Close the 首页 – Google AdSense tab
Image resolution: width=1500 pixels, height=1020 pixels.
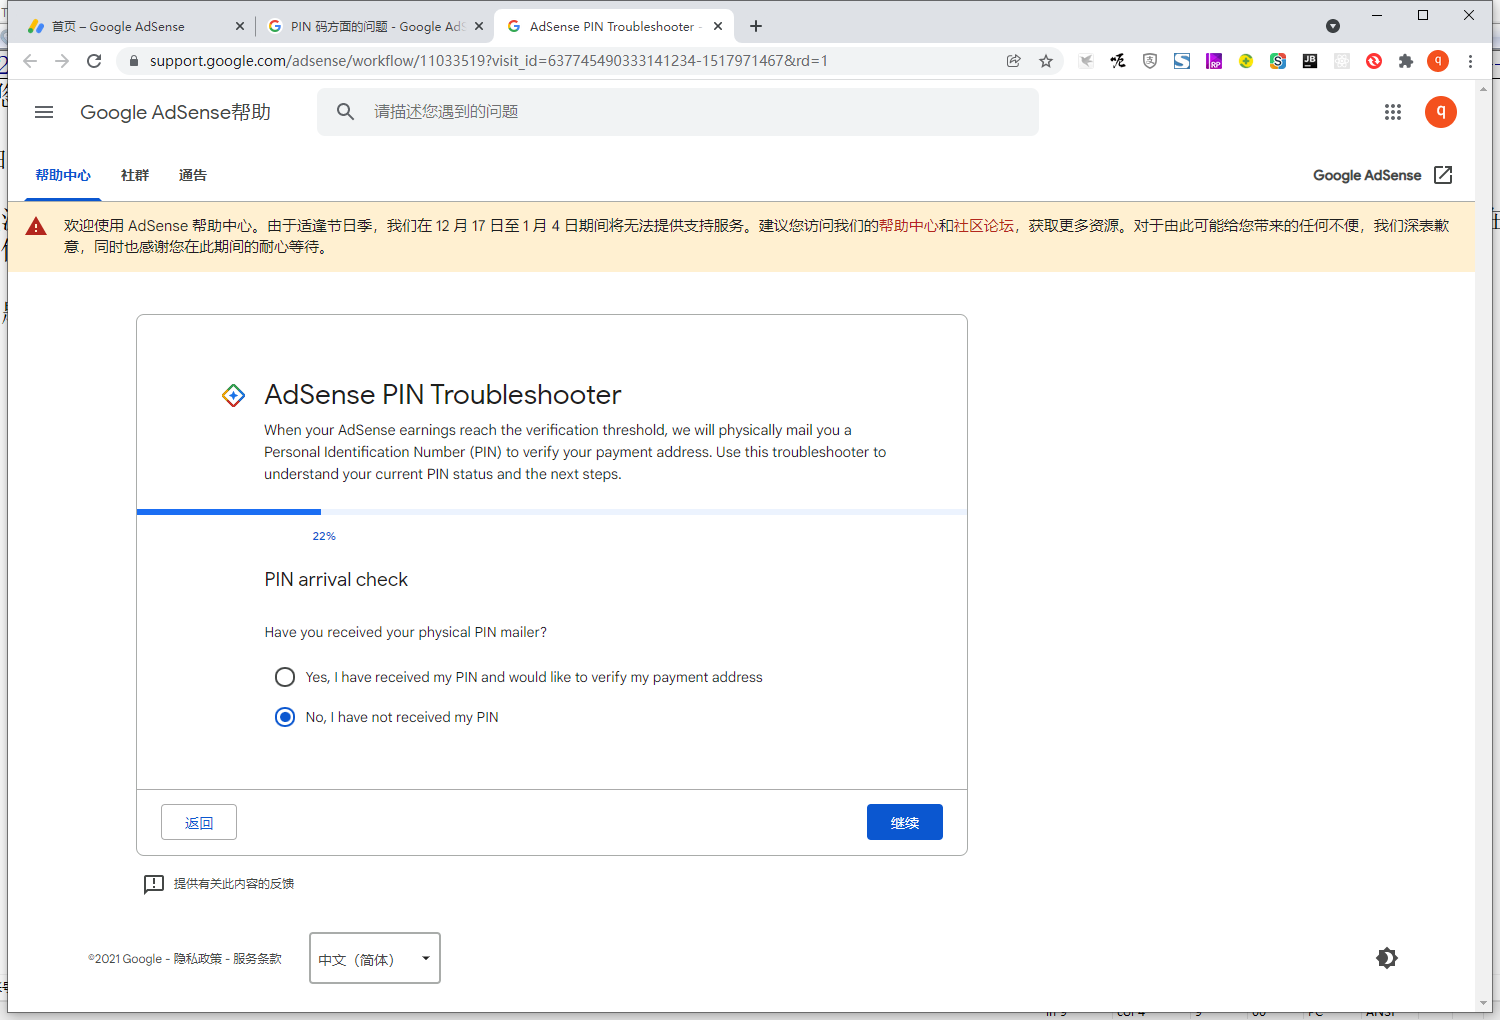240,27
